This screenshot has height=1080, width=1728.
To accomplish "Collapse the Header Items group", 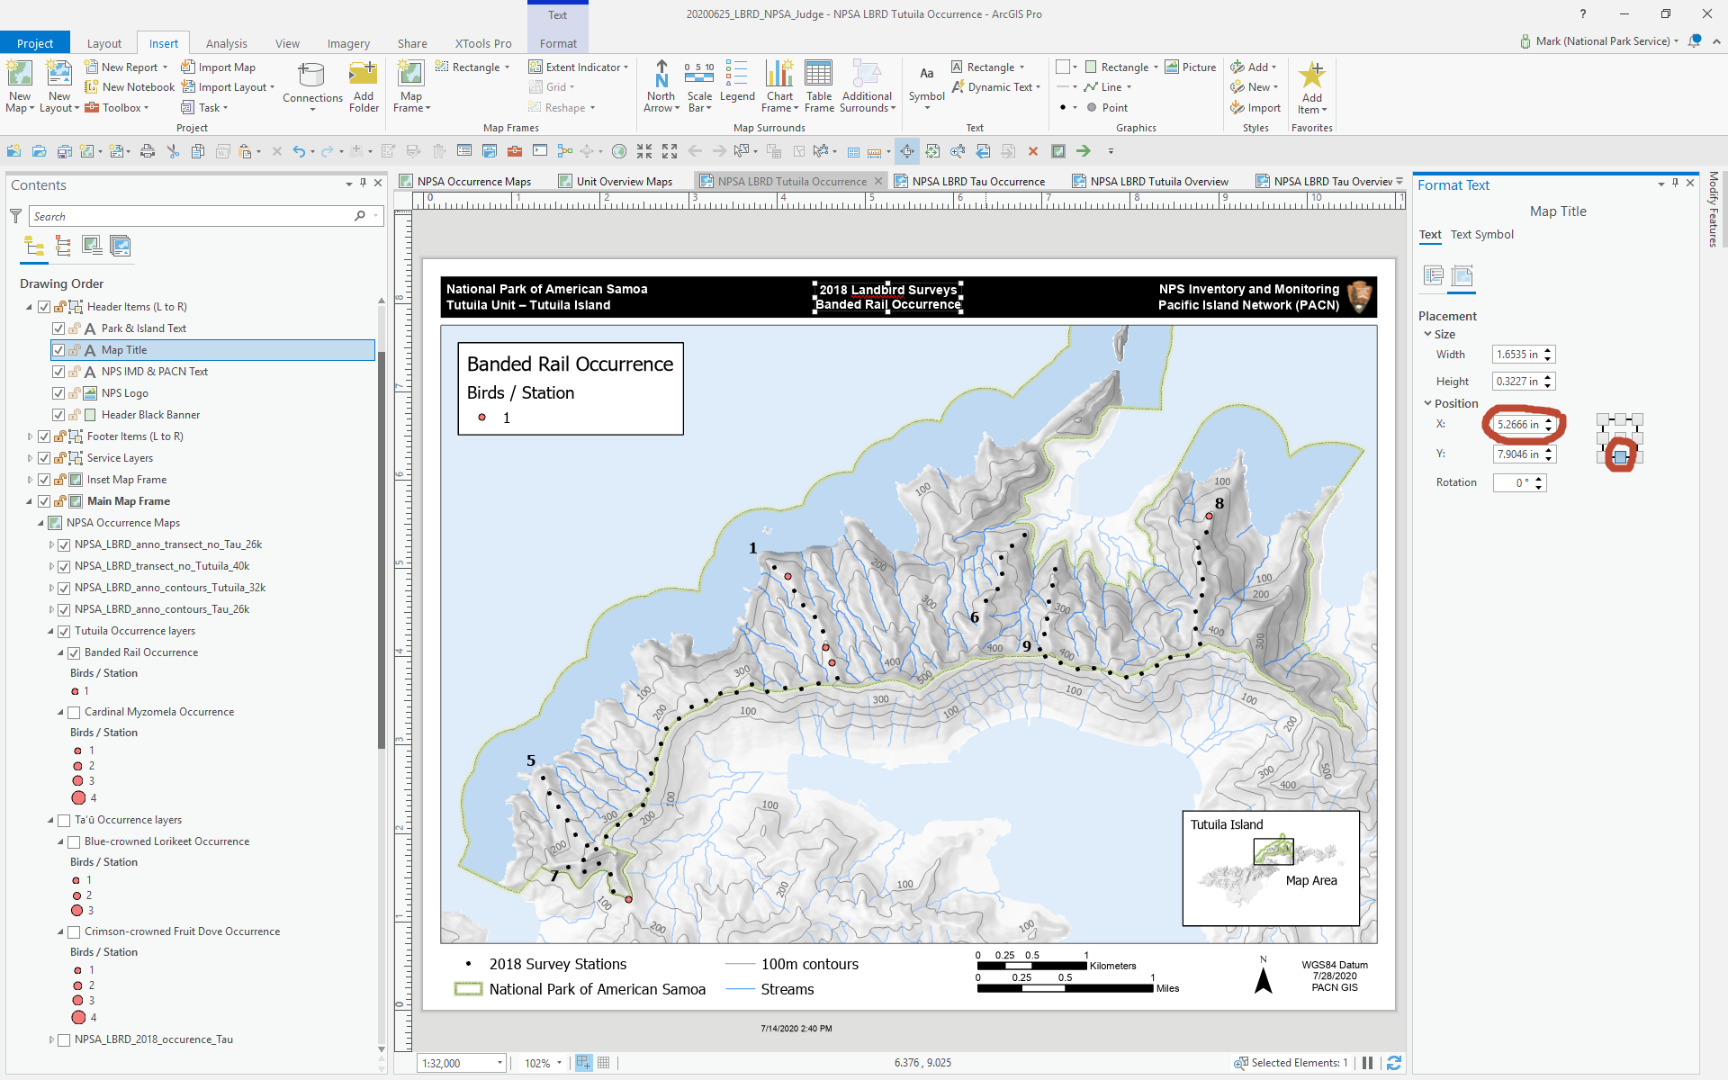I will [x=29, y=307].
